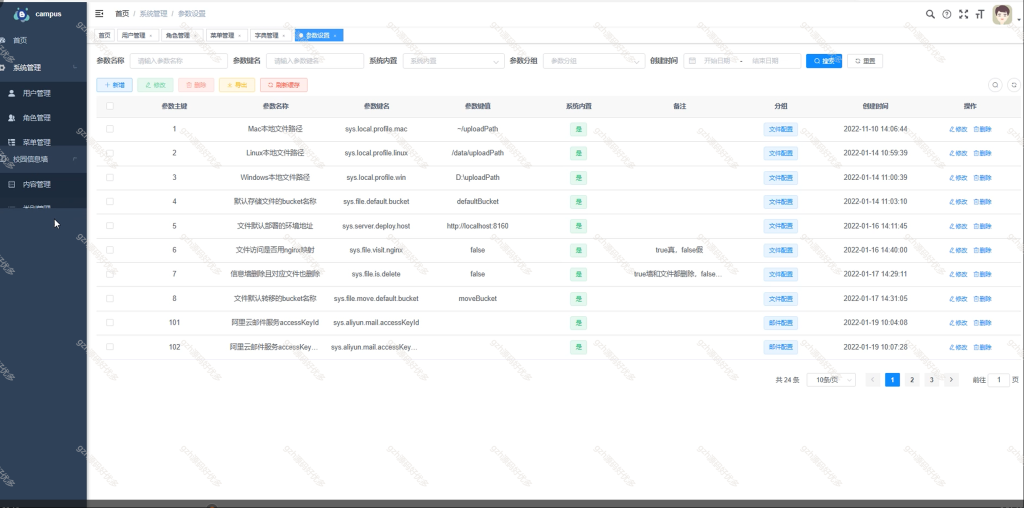
Task: Edit the defaultBucket row
Action: click(x=958, y=202)
